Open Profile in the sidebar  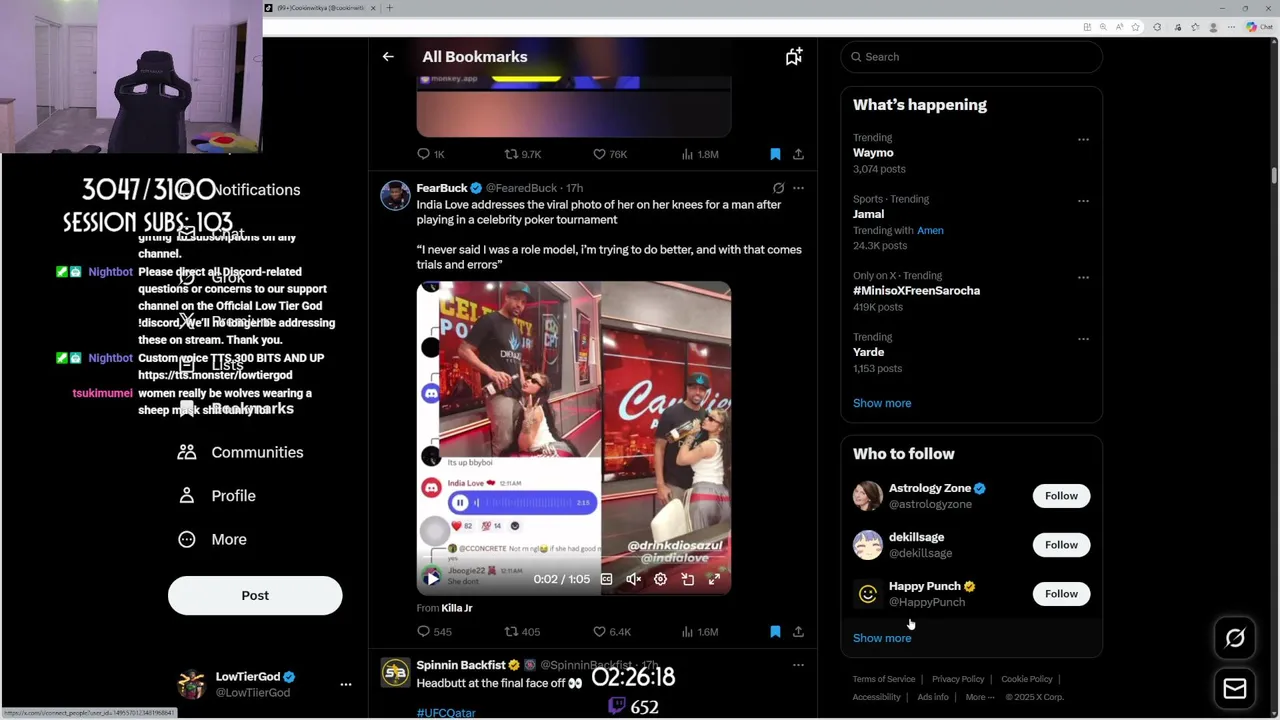click(x=216, y=496)
